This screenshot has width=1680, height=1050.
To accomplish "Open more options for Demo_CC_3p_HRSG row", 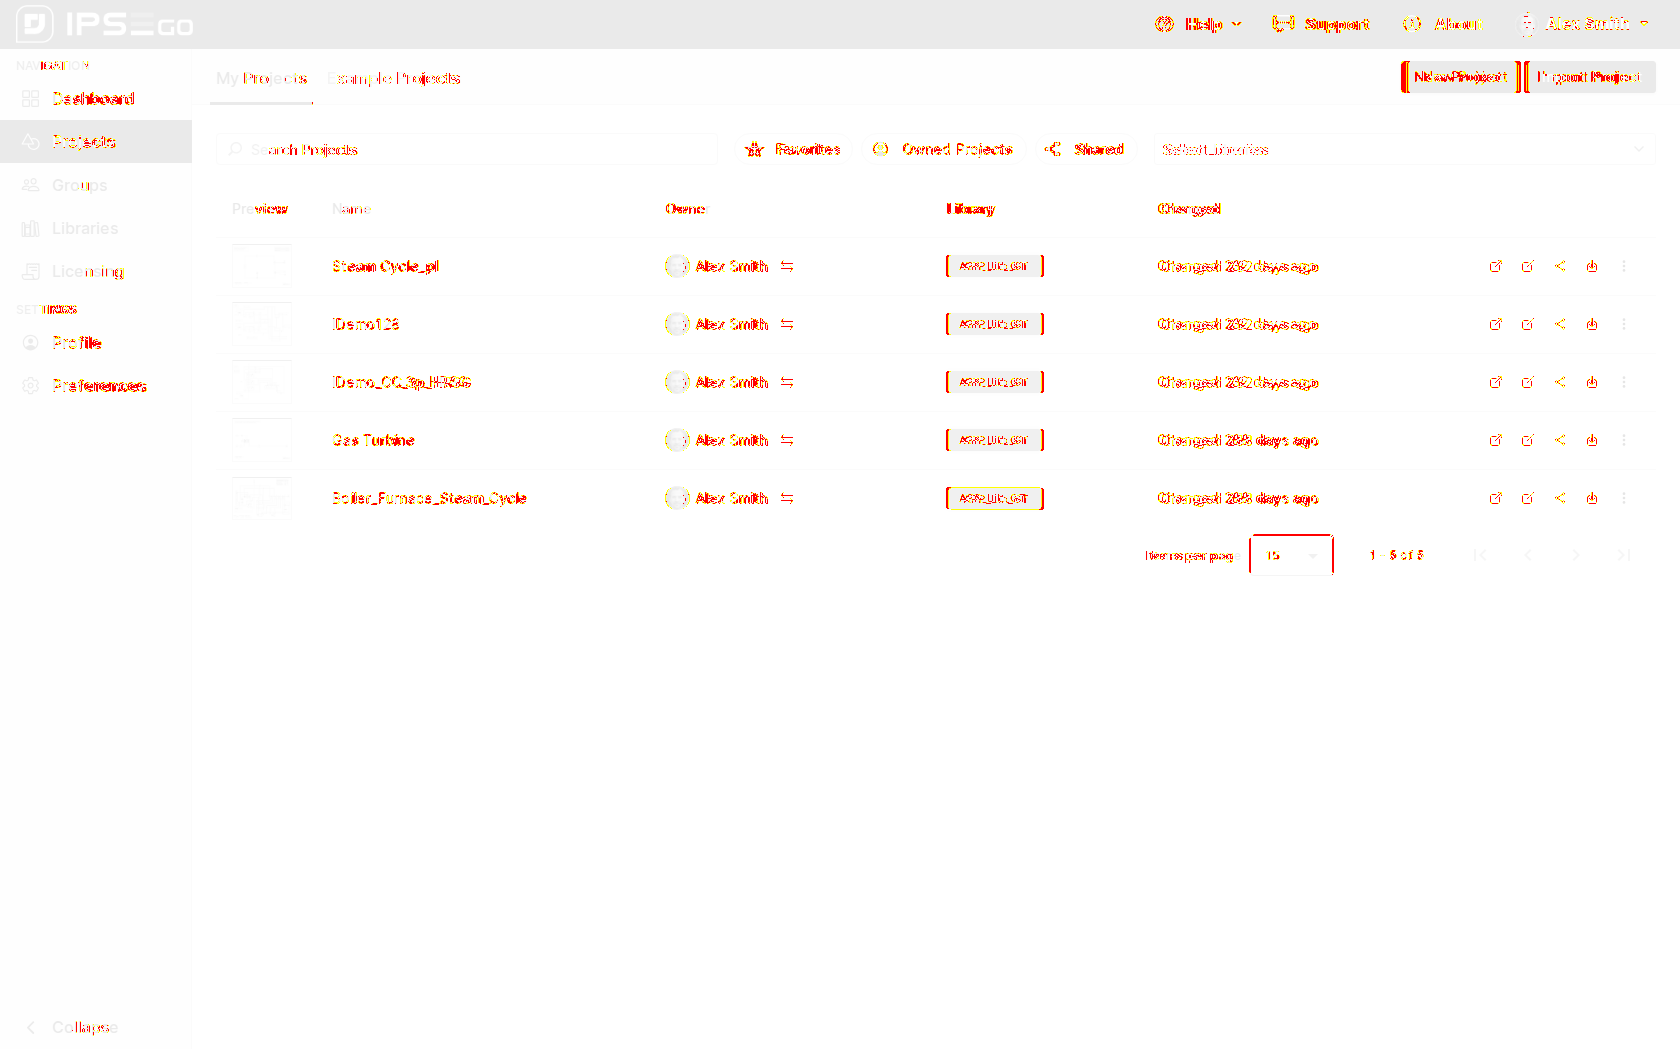I will point(1624,382).
